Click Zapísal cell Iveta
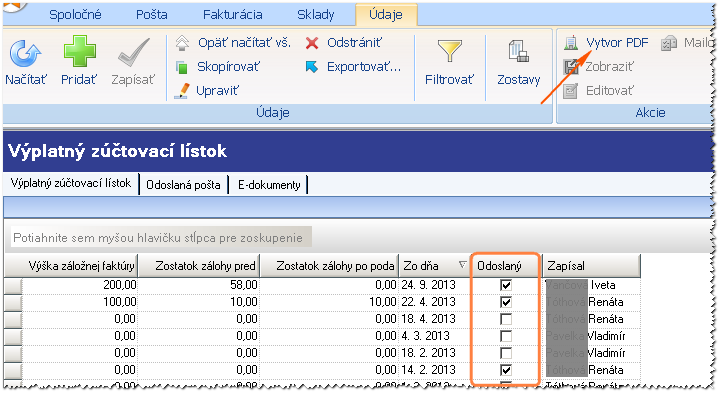 point(603,285)
